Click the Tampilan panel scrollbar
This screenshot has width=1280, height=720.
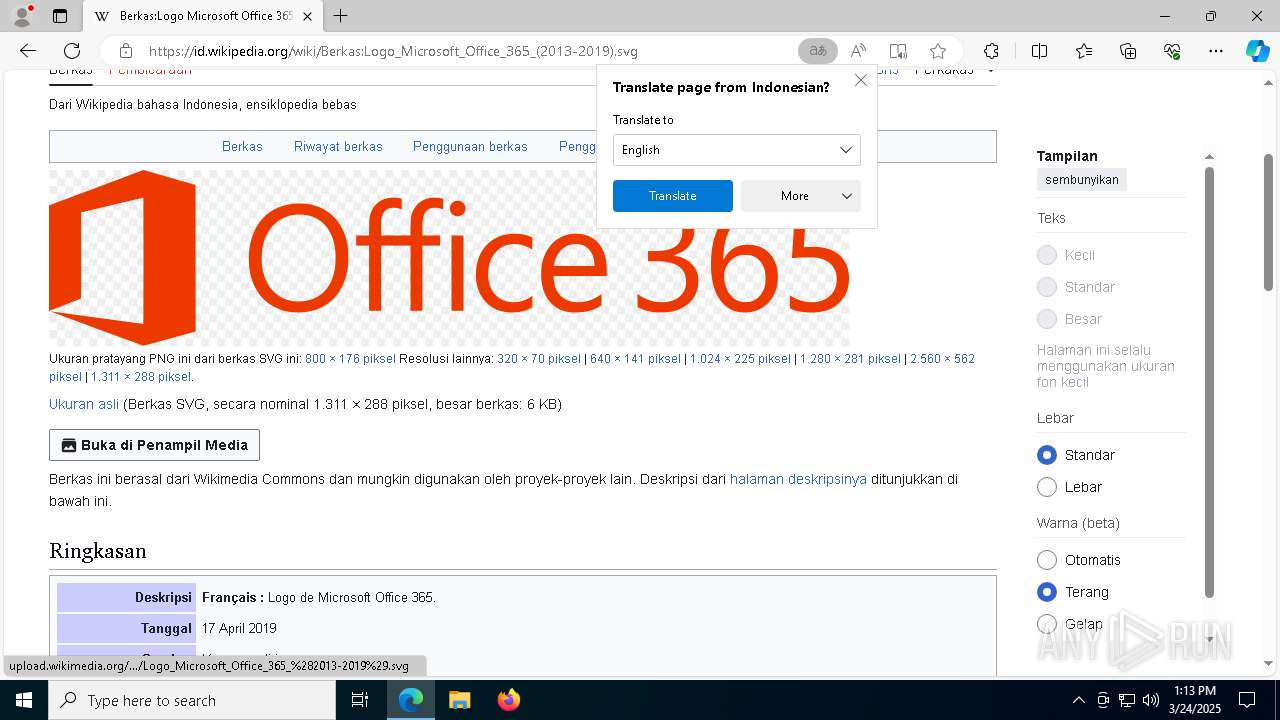click(x=1209, y=380)
